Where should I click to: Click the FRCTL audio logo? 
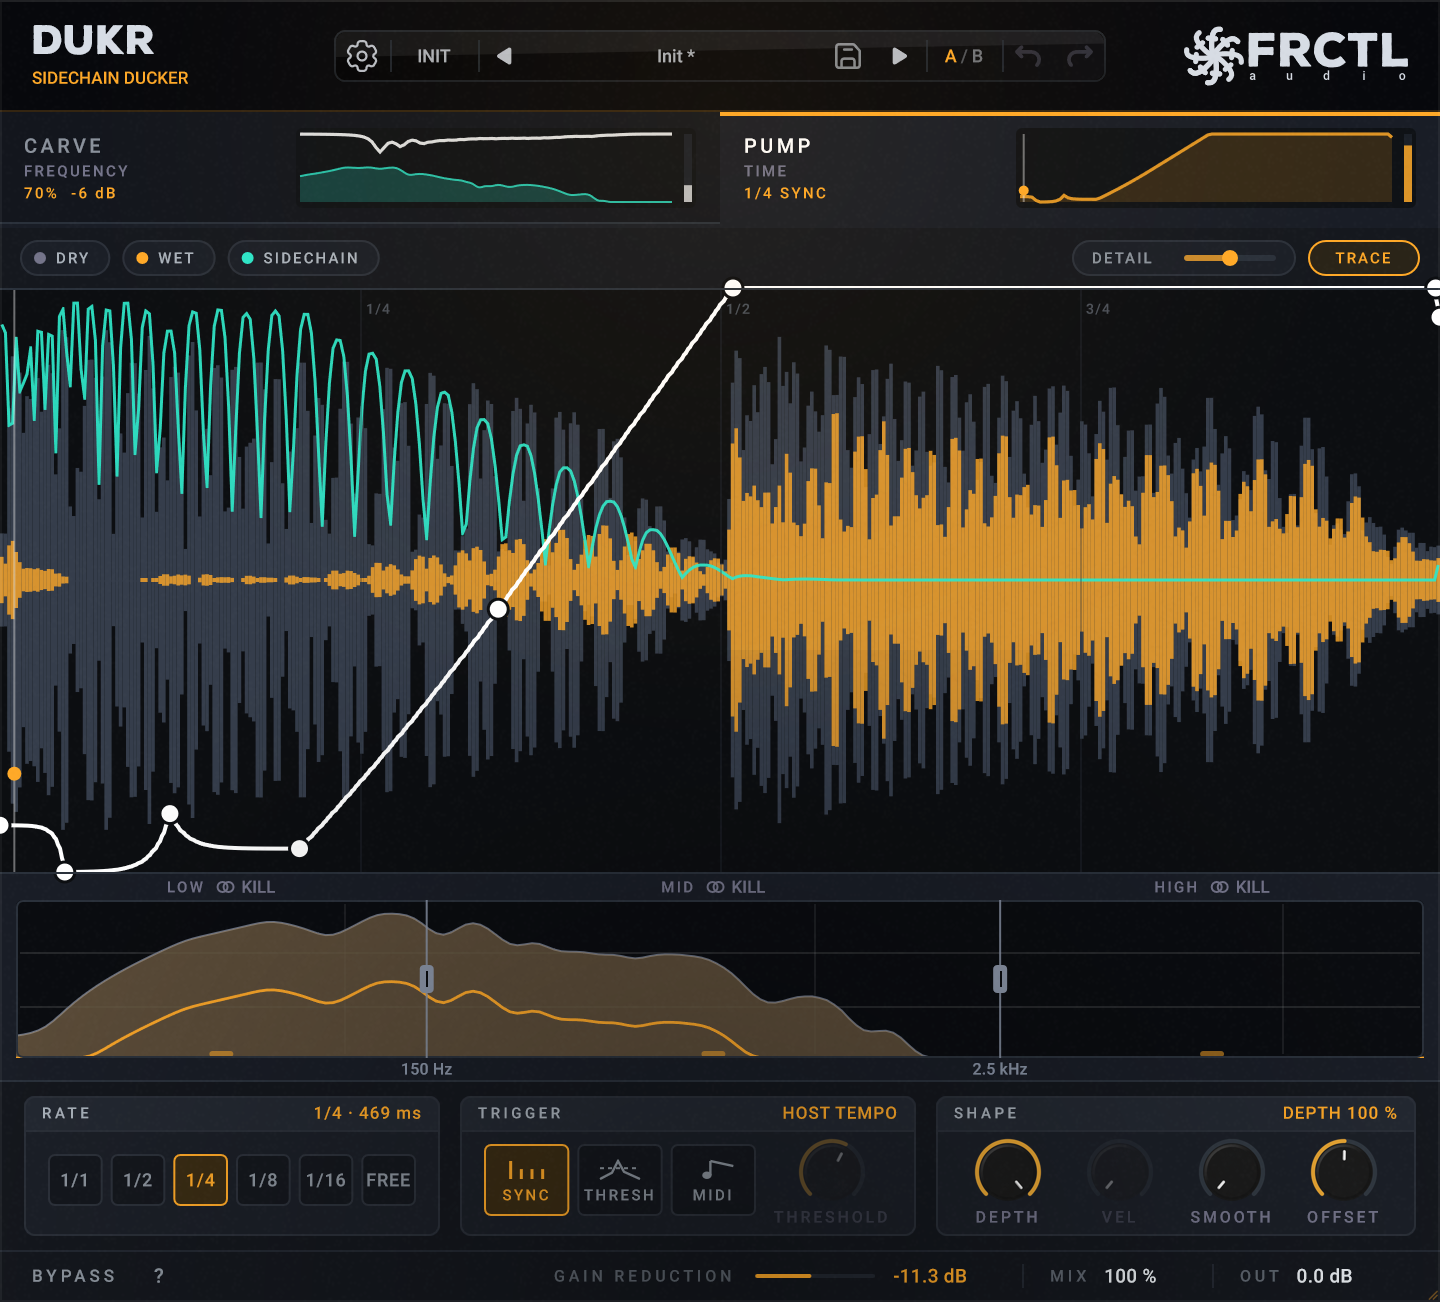pos(1296,56)
